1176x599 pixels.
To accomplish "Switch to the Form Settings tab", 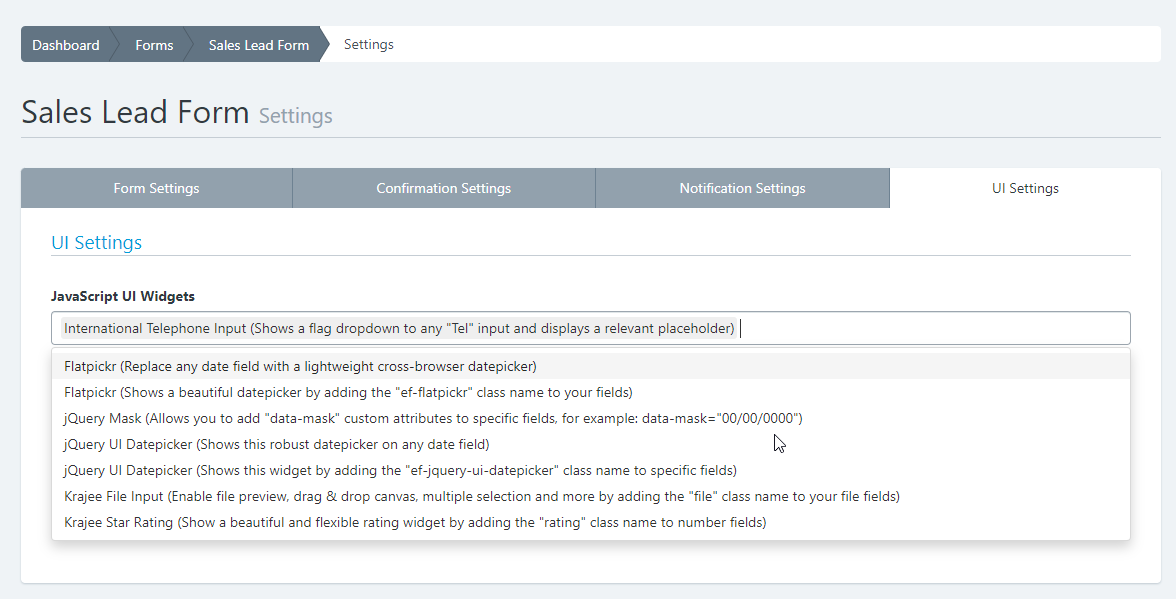I will pyautogui.click(x=156, y=188).
